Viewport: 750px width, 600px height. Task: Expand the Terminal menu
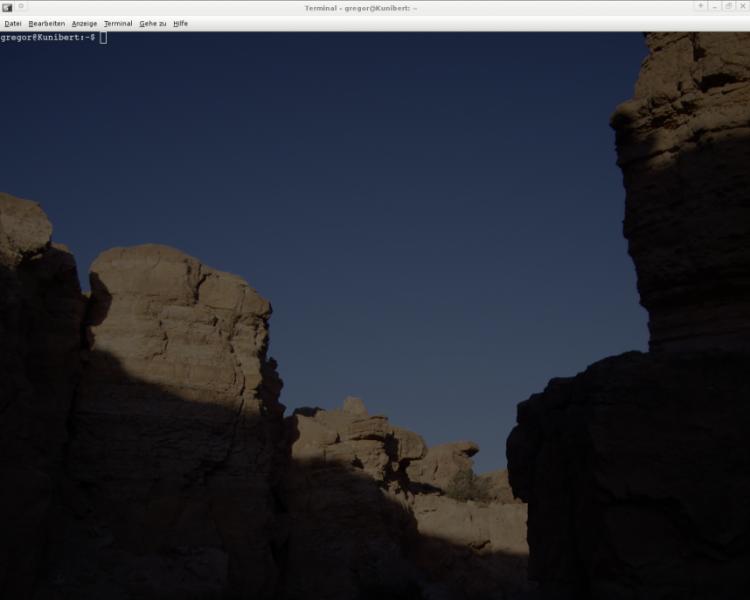(x=118, y=23)
